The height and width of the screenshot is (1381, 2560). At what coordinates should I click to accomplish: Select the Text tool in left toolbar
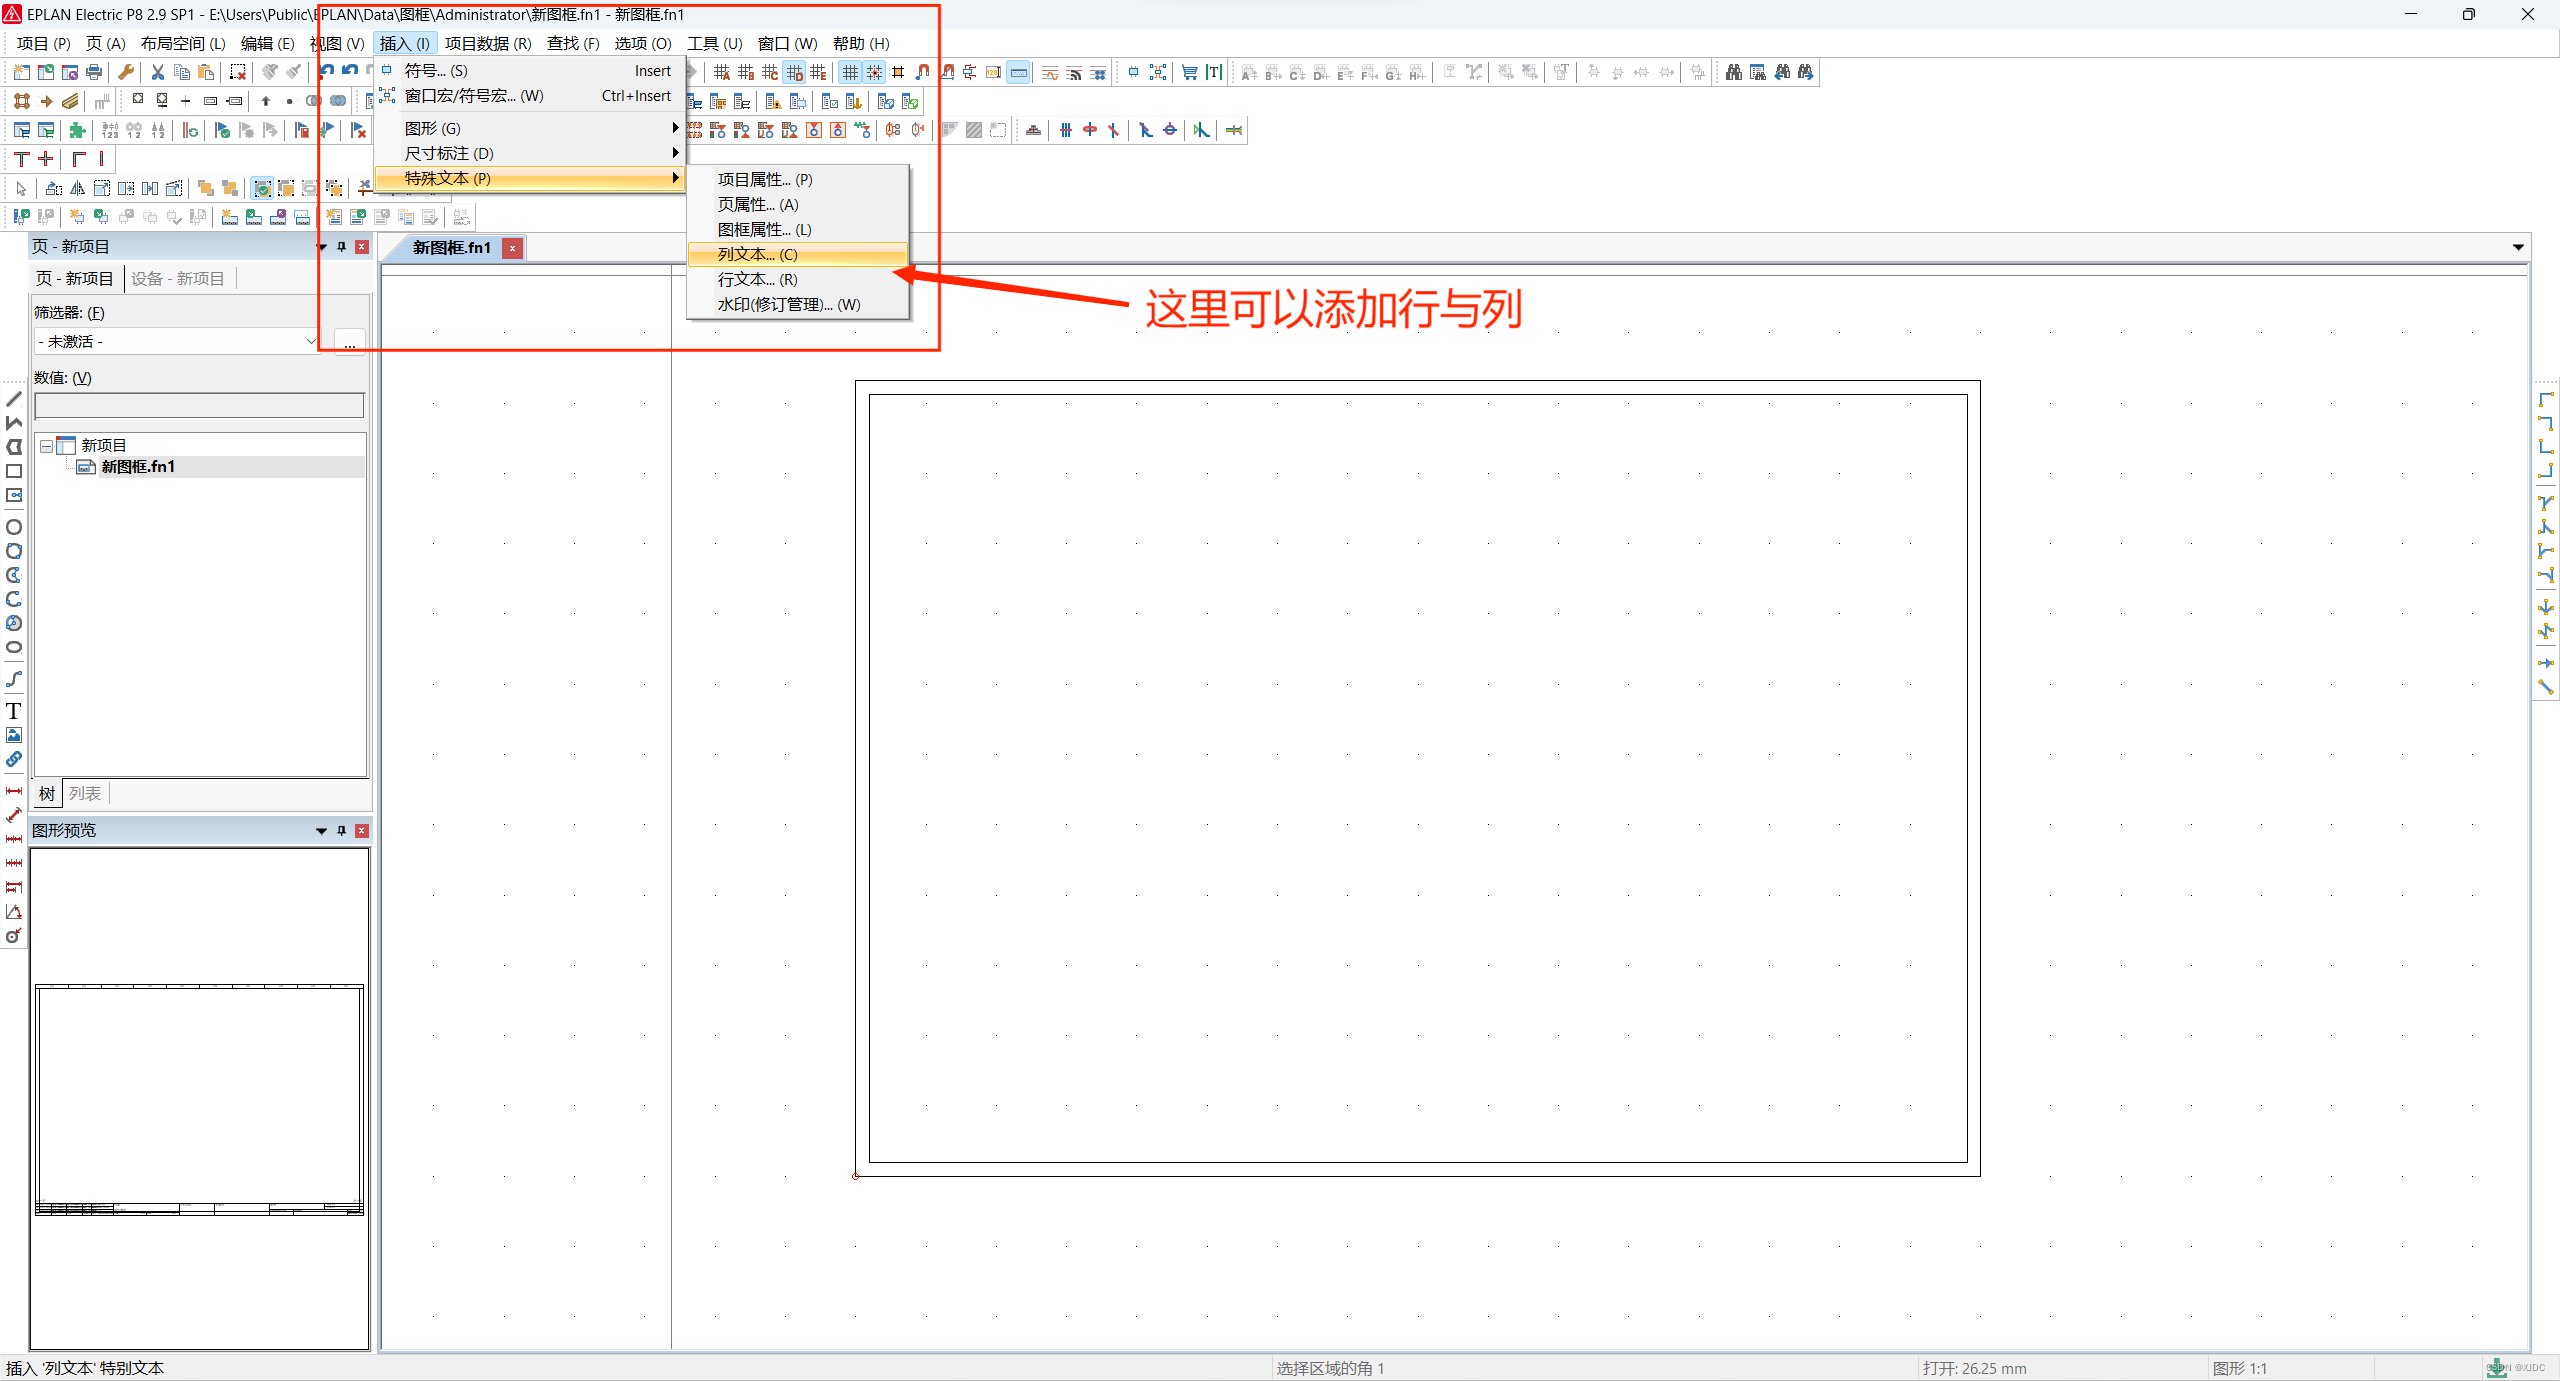click(14, 711)
